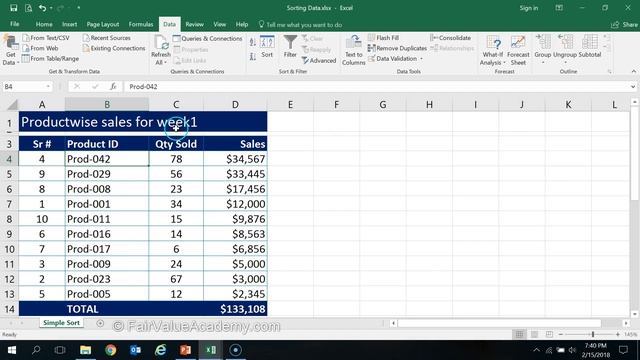Open Queries & Connections pane
Screen dimensions: 640x360
[x=207, y=38]
